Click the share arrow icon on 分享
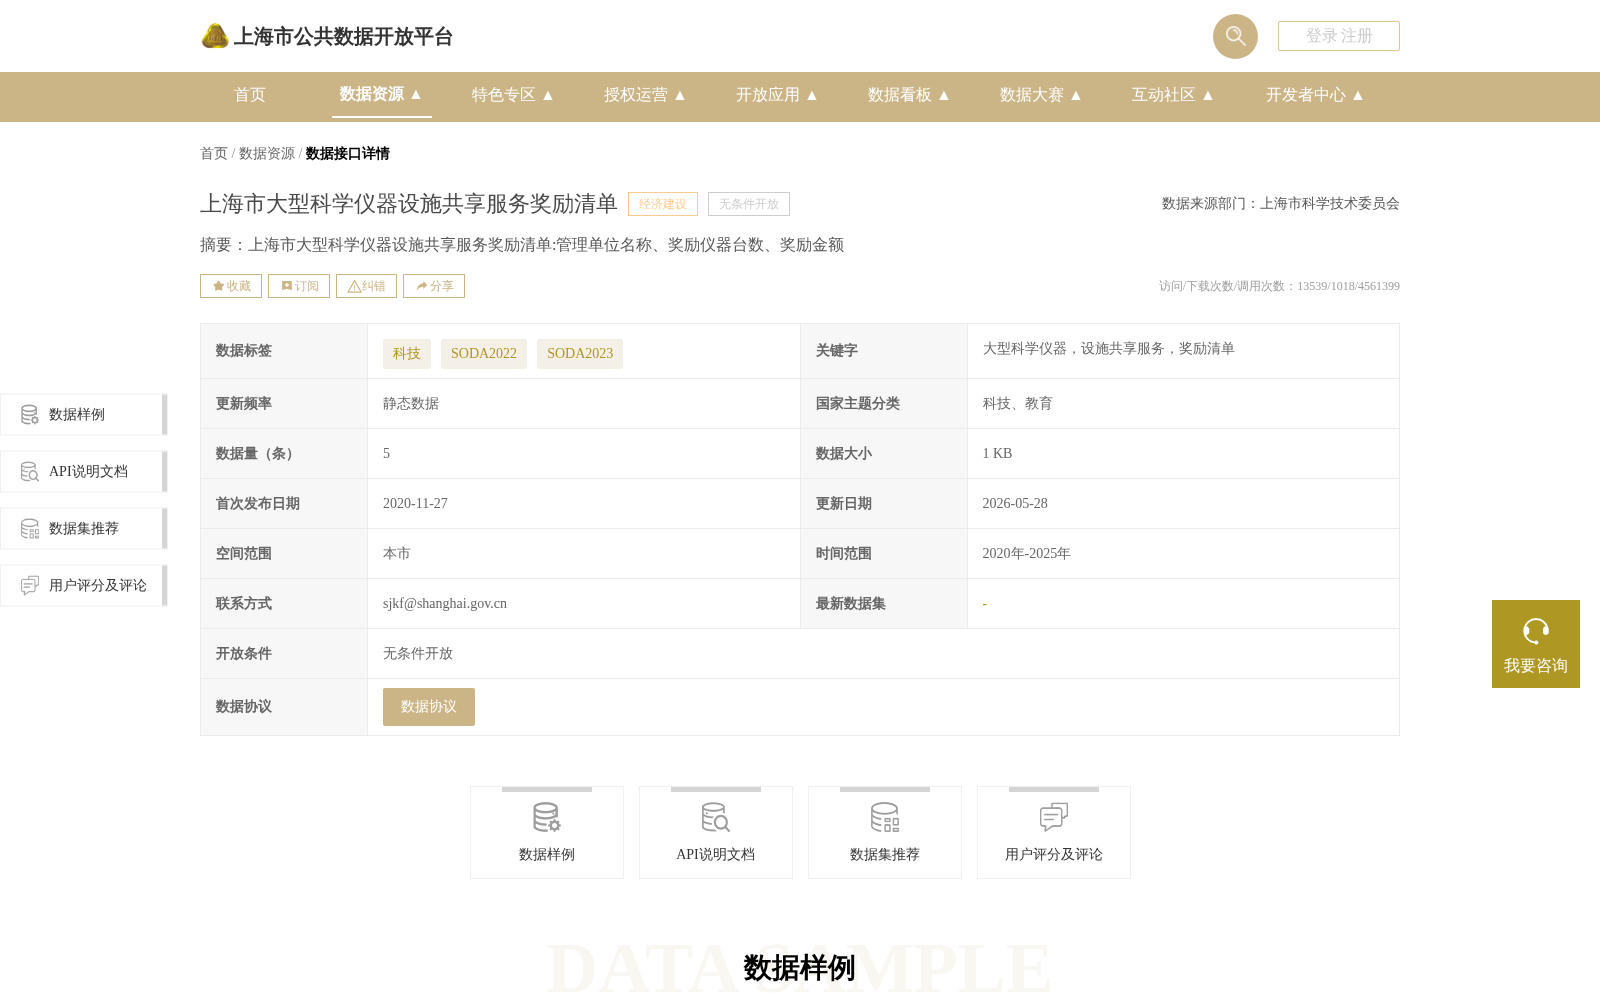 [422, 286]
